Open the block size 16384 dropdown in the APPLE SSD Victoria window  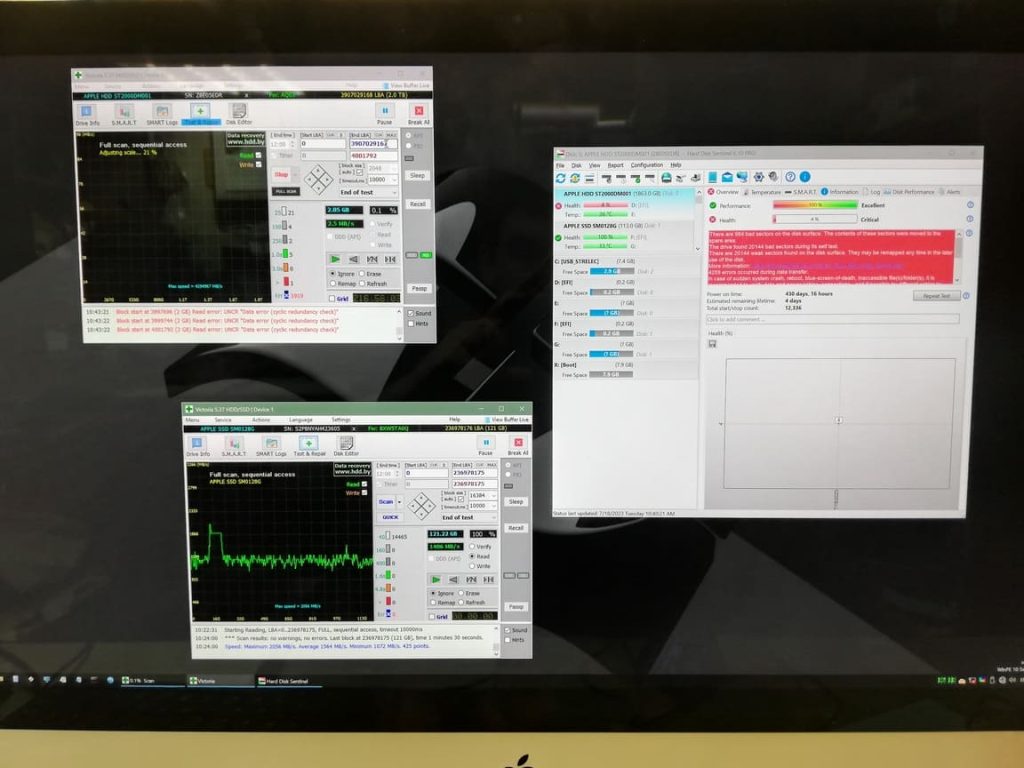click(x=483, y=496)
